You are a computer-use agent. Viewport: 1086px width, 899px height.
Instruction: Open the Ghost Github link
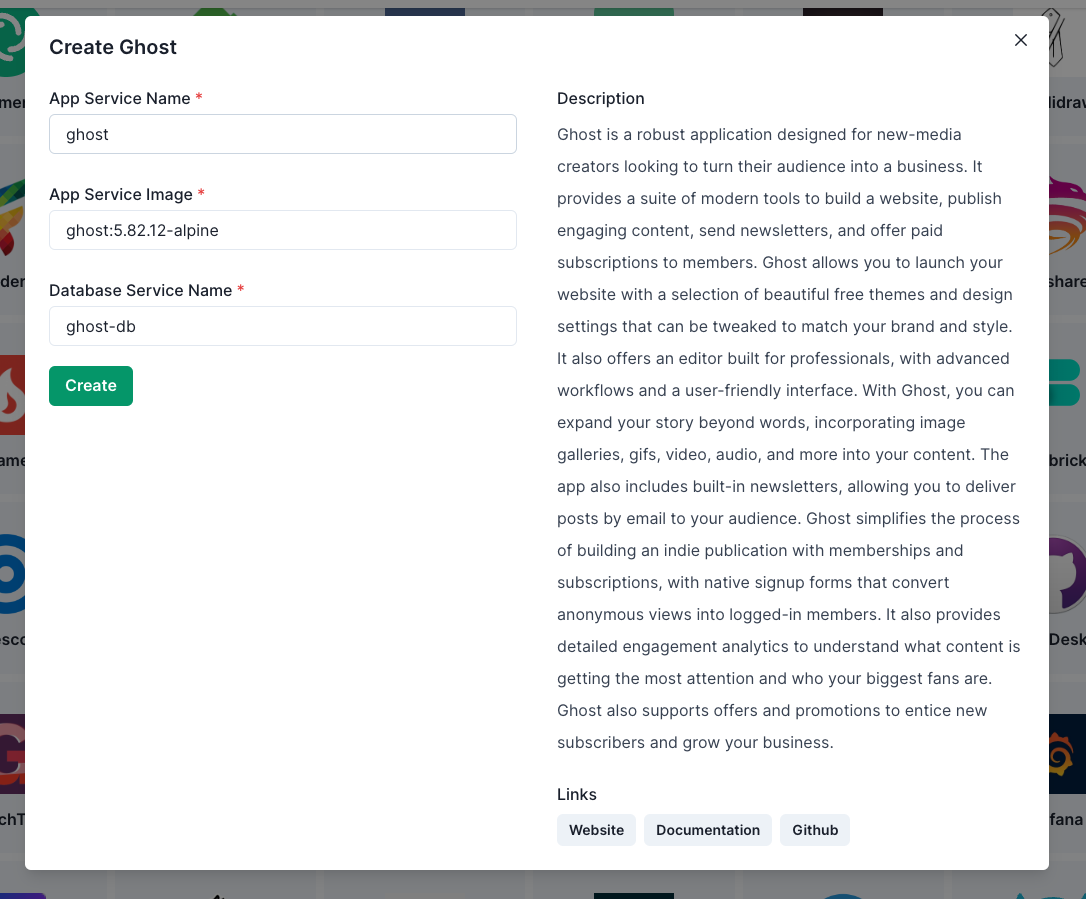814,830
